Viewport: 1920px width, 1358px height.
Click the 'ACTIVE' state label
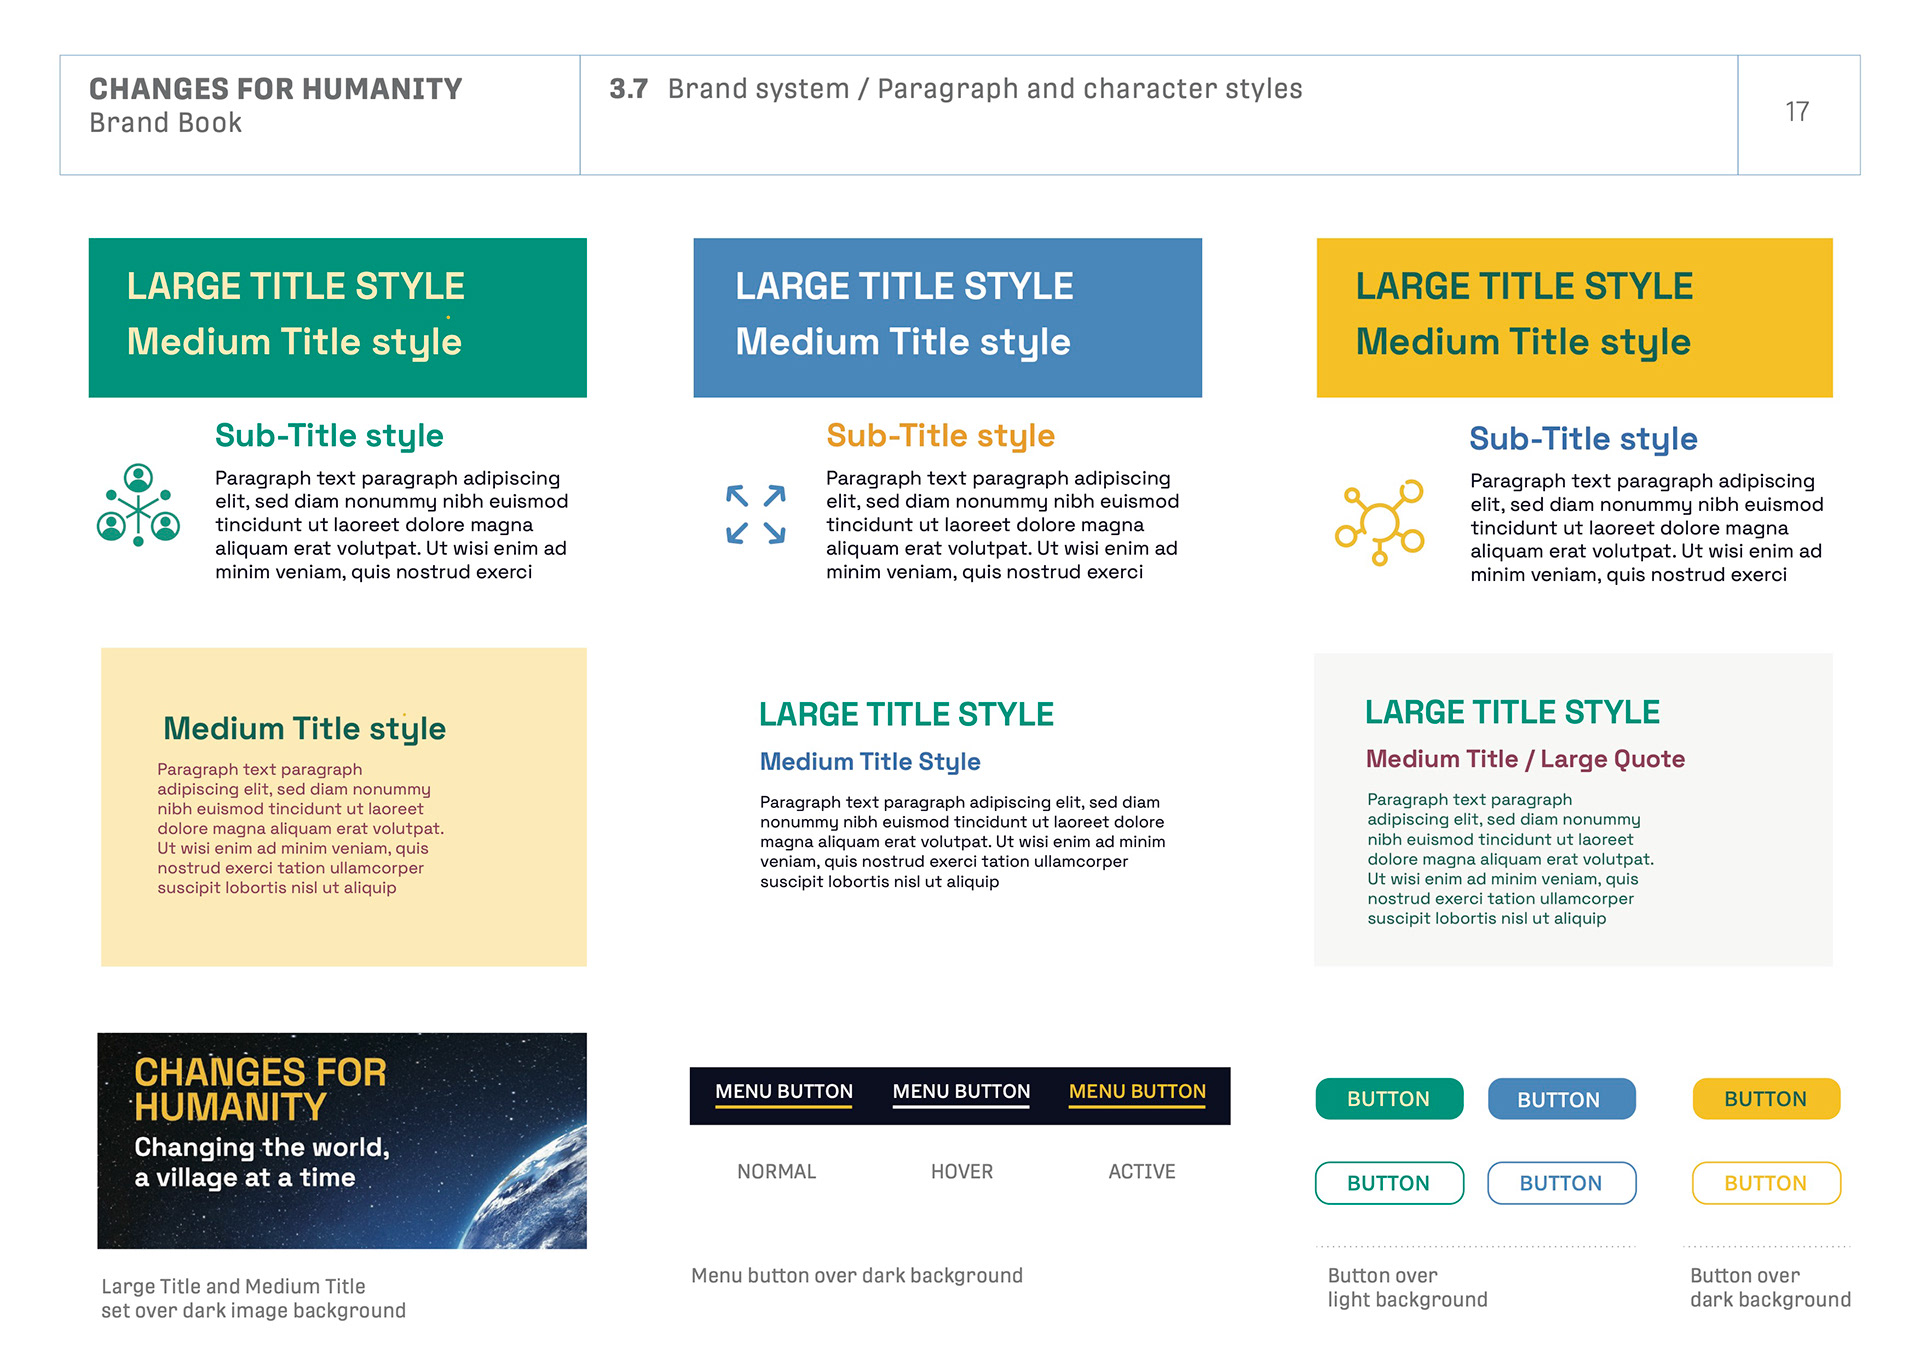click(1142, 1171)
